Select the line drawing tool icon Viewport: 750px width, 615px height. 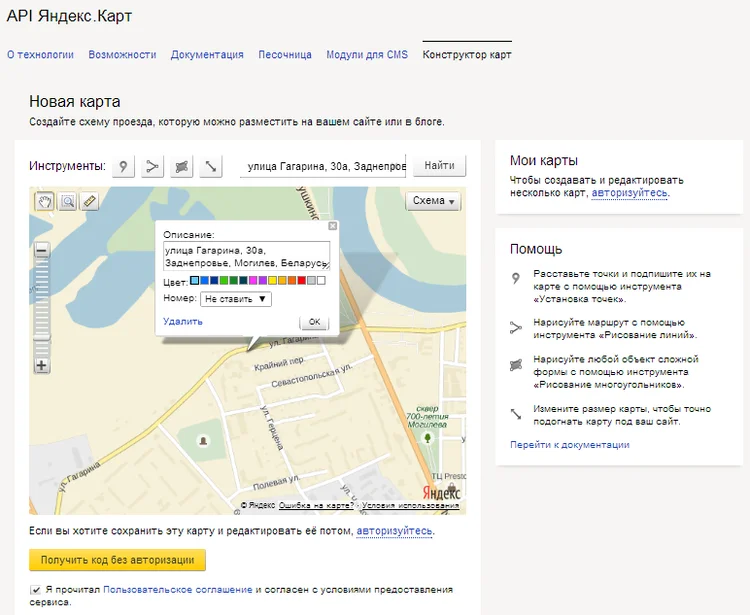(152, 166)
